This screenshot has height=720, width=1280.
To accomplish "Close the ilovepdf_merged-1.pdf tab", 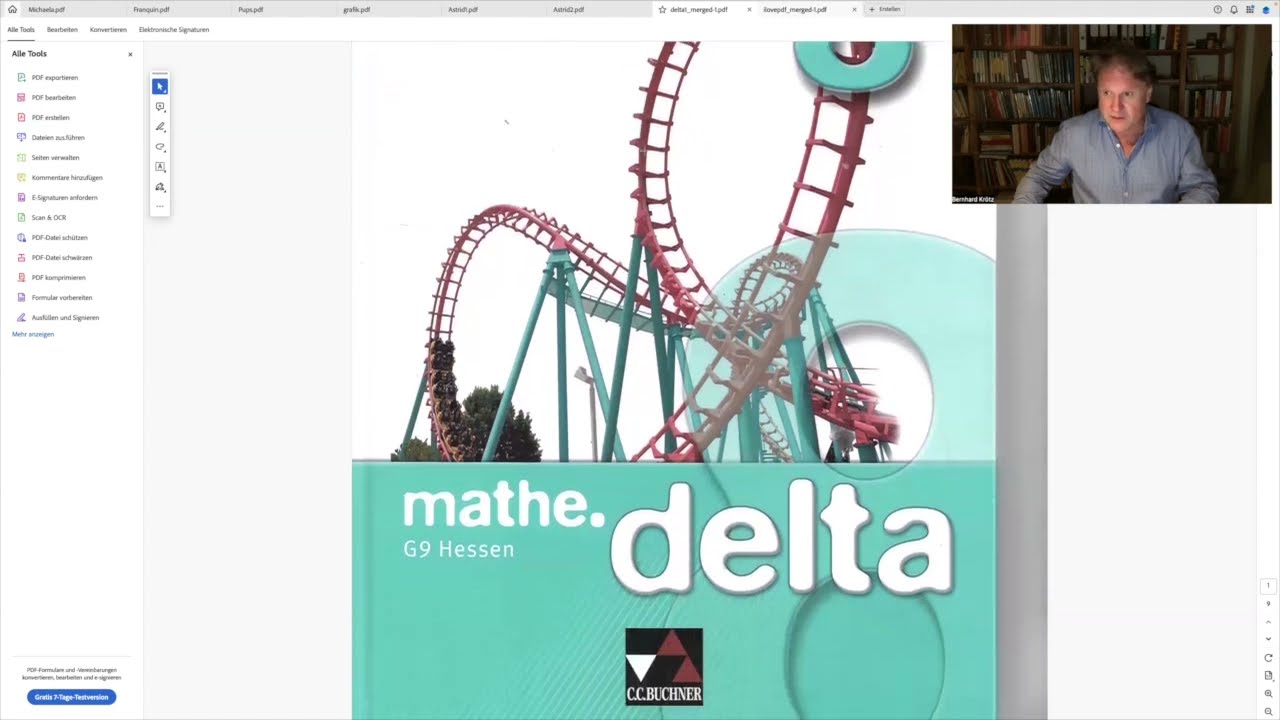I will pyautogui.click(x=854, y=9).
